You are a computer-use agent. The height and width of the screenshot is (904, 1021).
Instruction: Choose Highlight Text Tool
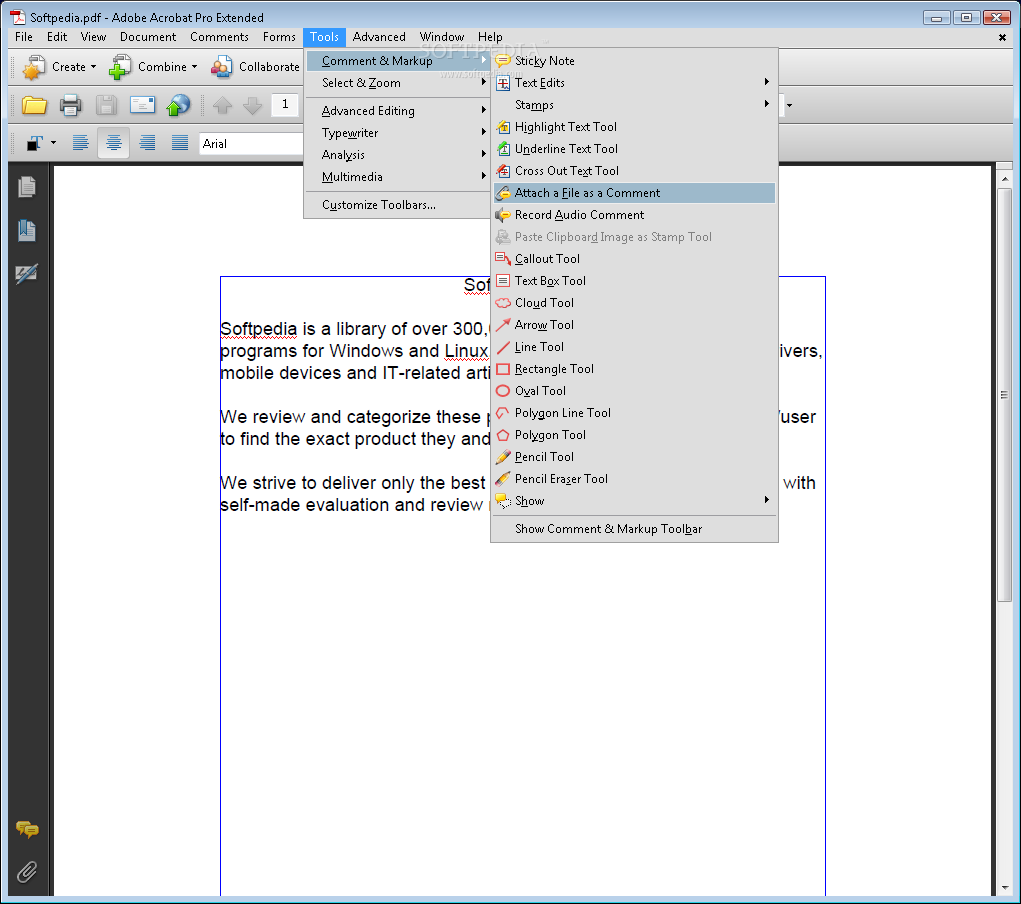click(634, 127)
